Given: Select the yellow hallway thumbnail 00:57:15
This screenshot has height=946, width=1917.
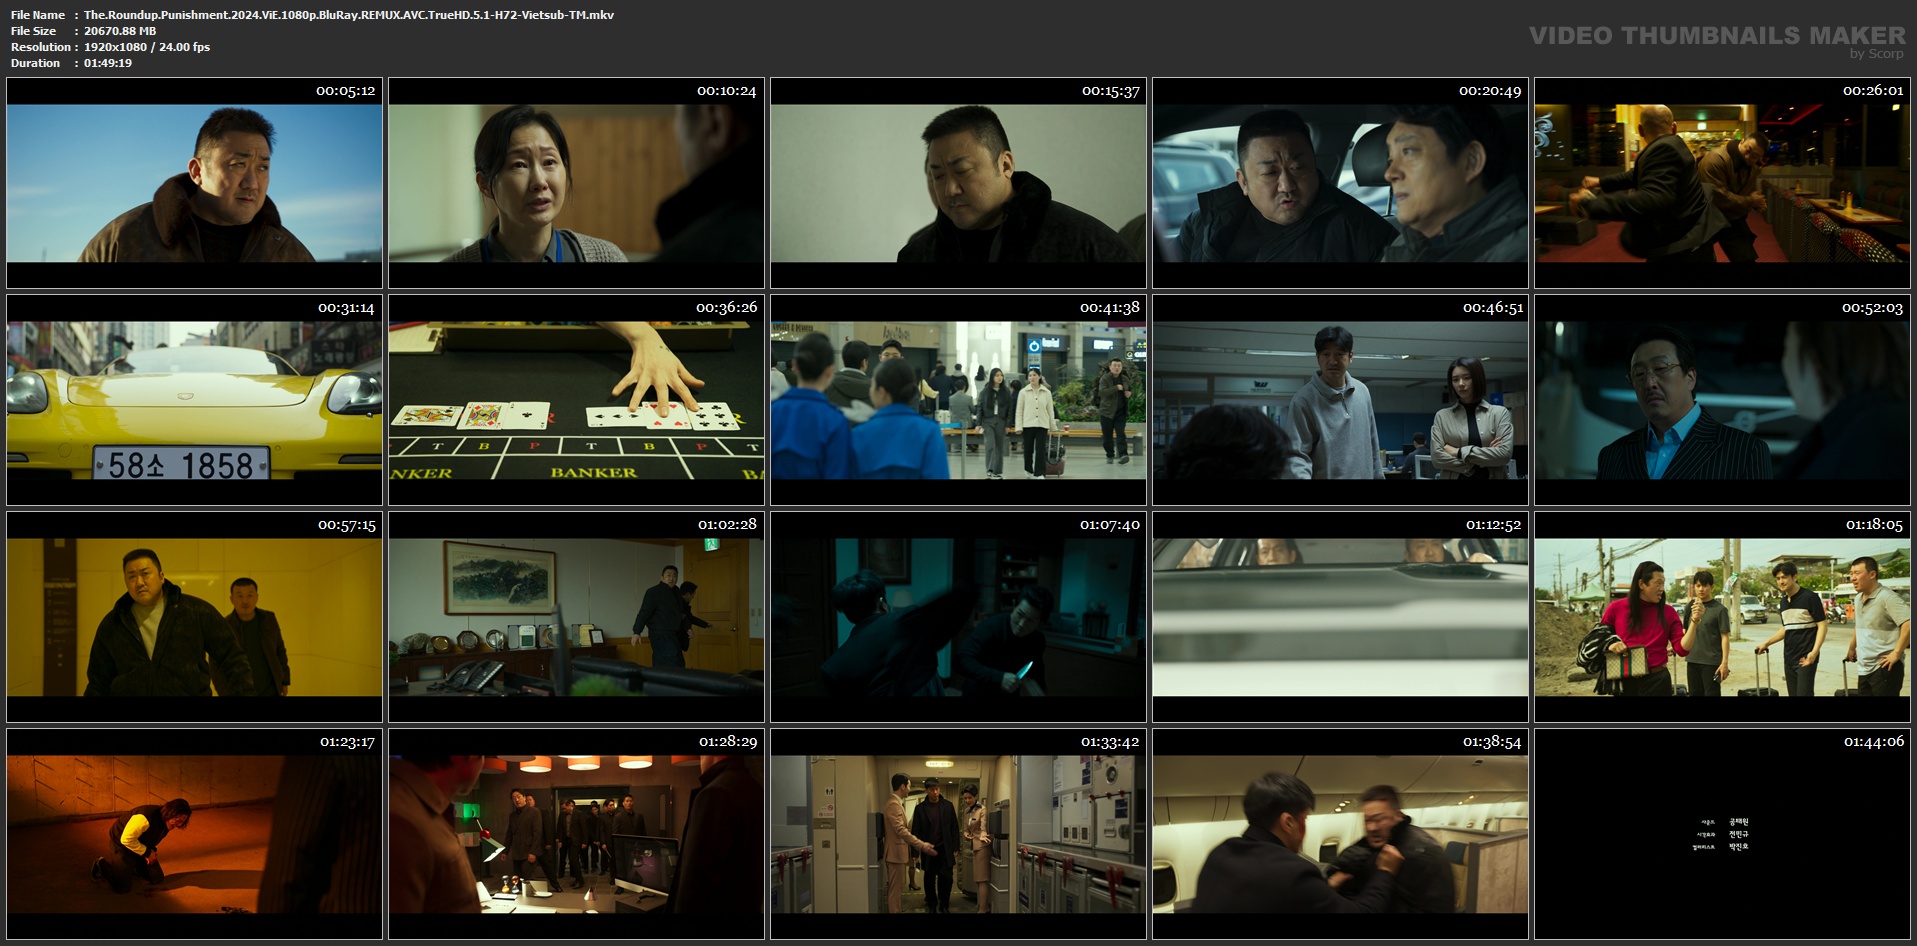Looking at the screenshot, I should 194,617.
